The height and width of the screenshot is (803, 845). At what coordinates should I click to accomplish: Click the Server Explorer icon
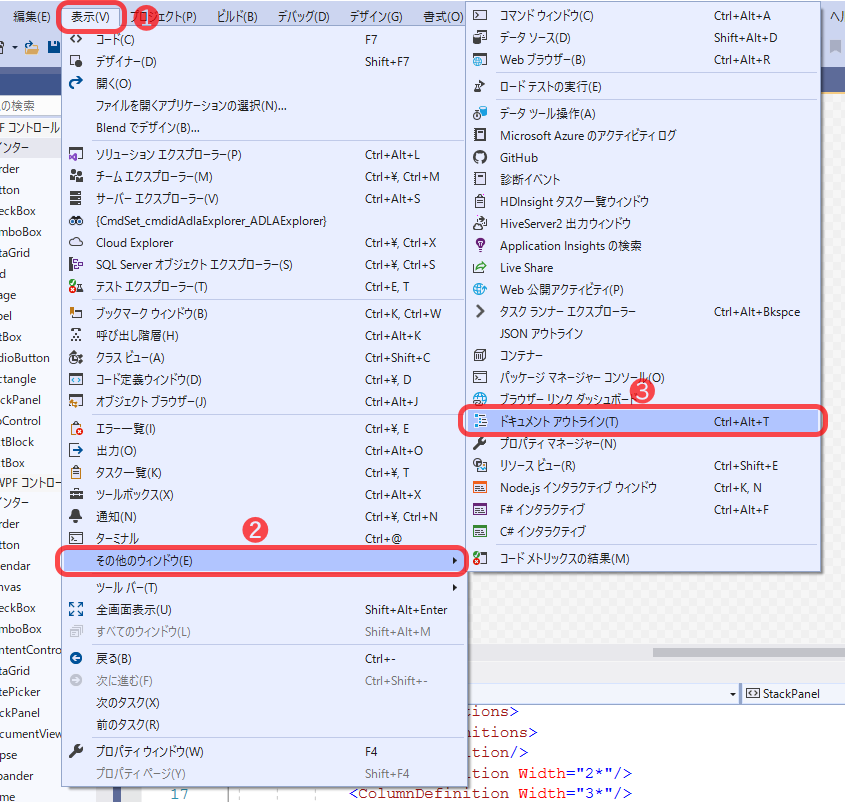click(x=76, y=198)
